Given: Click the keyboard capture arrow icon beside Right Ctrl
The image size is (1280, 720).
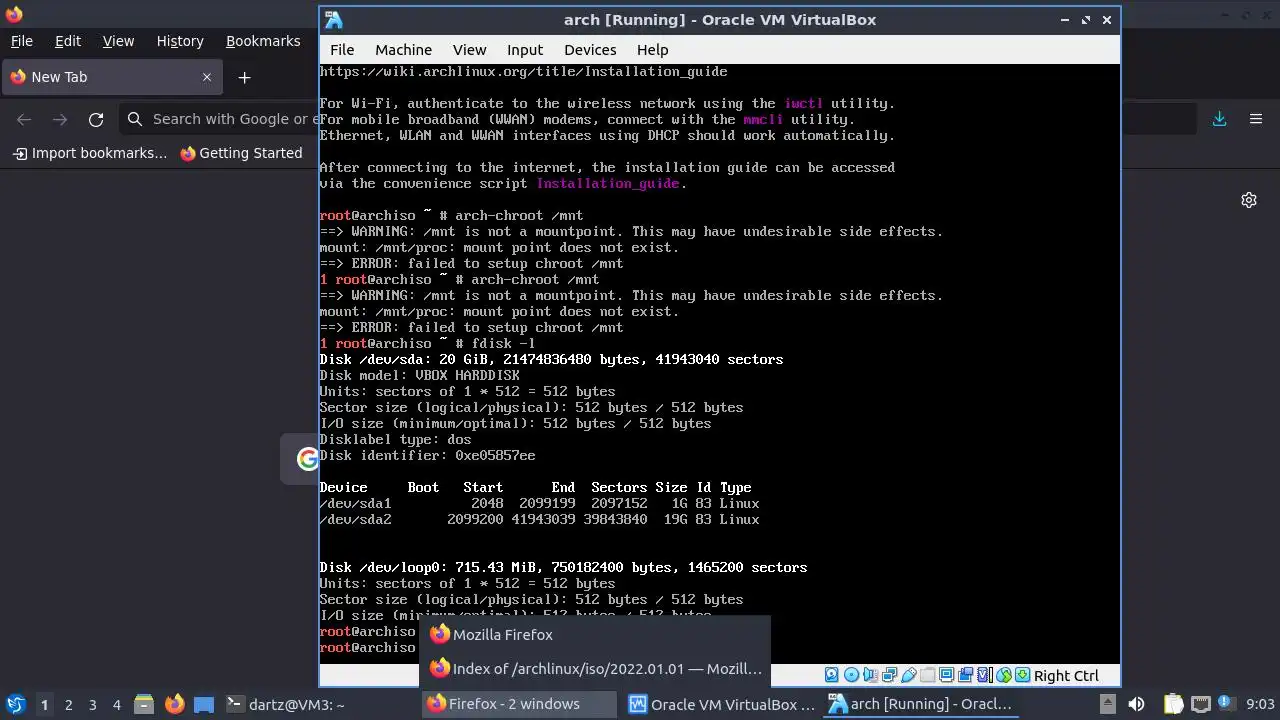Looking at the screenshot, I should pos(1023,675).
